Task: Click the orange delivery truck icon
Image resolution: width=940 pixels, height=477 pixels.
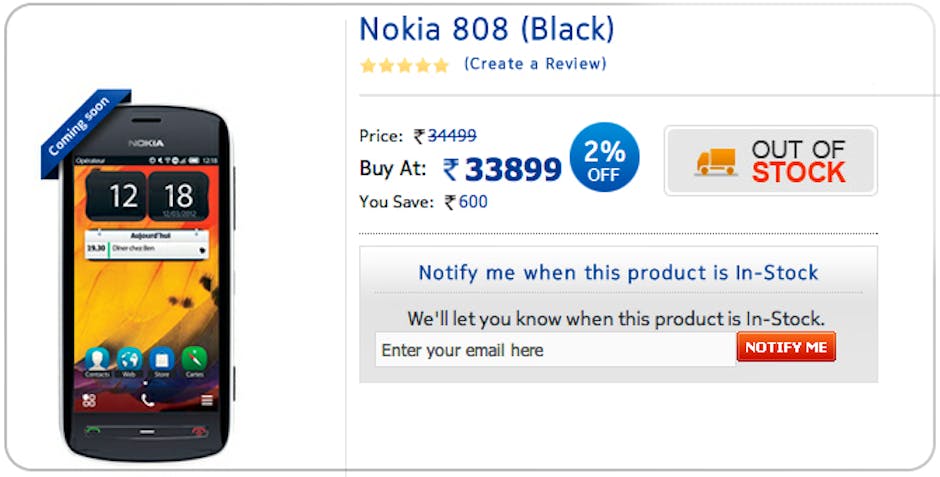Action: click(716, 161)
